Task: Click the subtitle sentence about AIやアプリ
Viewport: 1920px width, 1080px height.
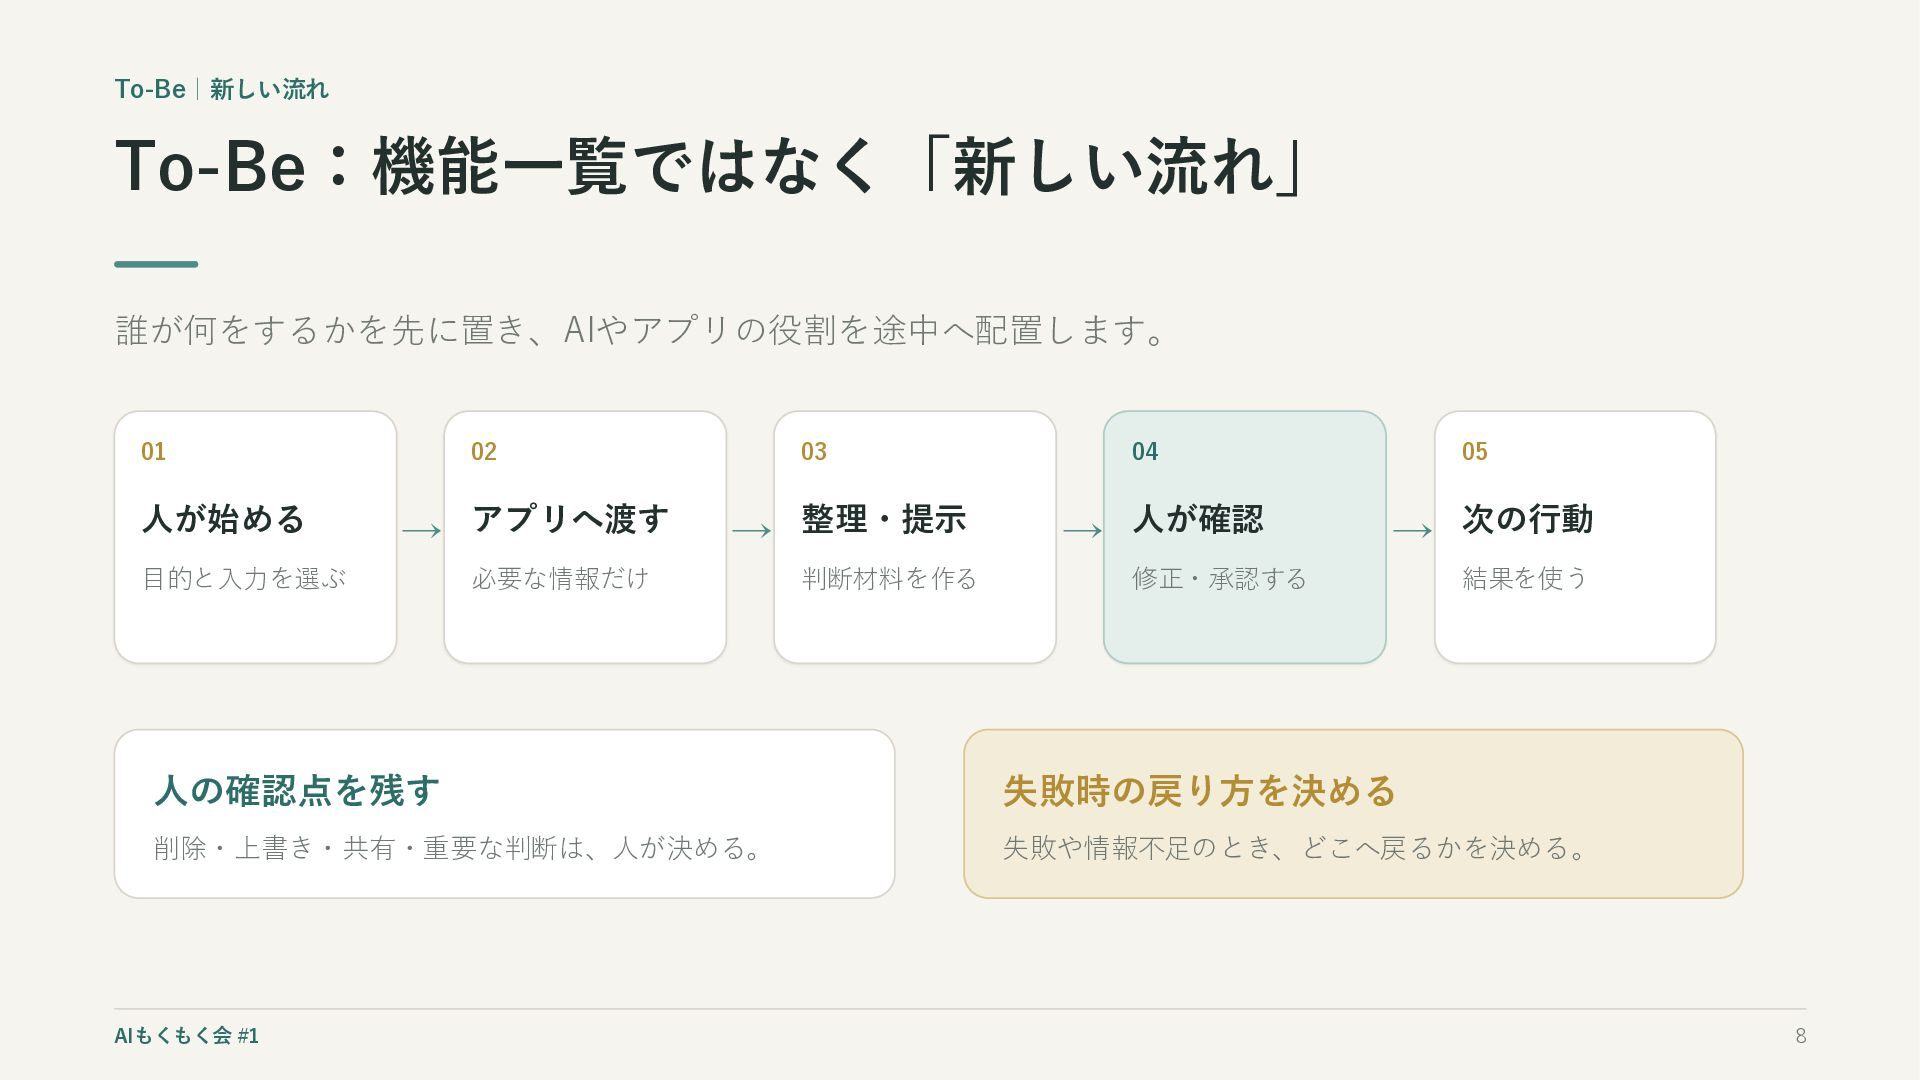Action: [x=640, y=330]
